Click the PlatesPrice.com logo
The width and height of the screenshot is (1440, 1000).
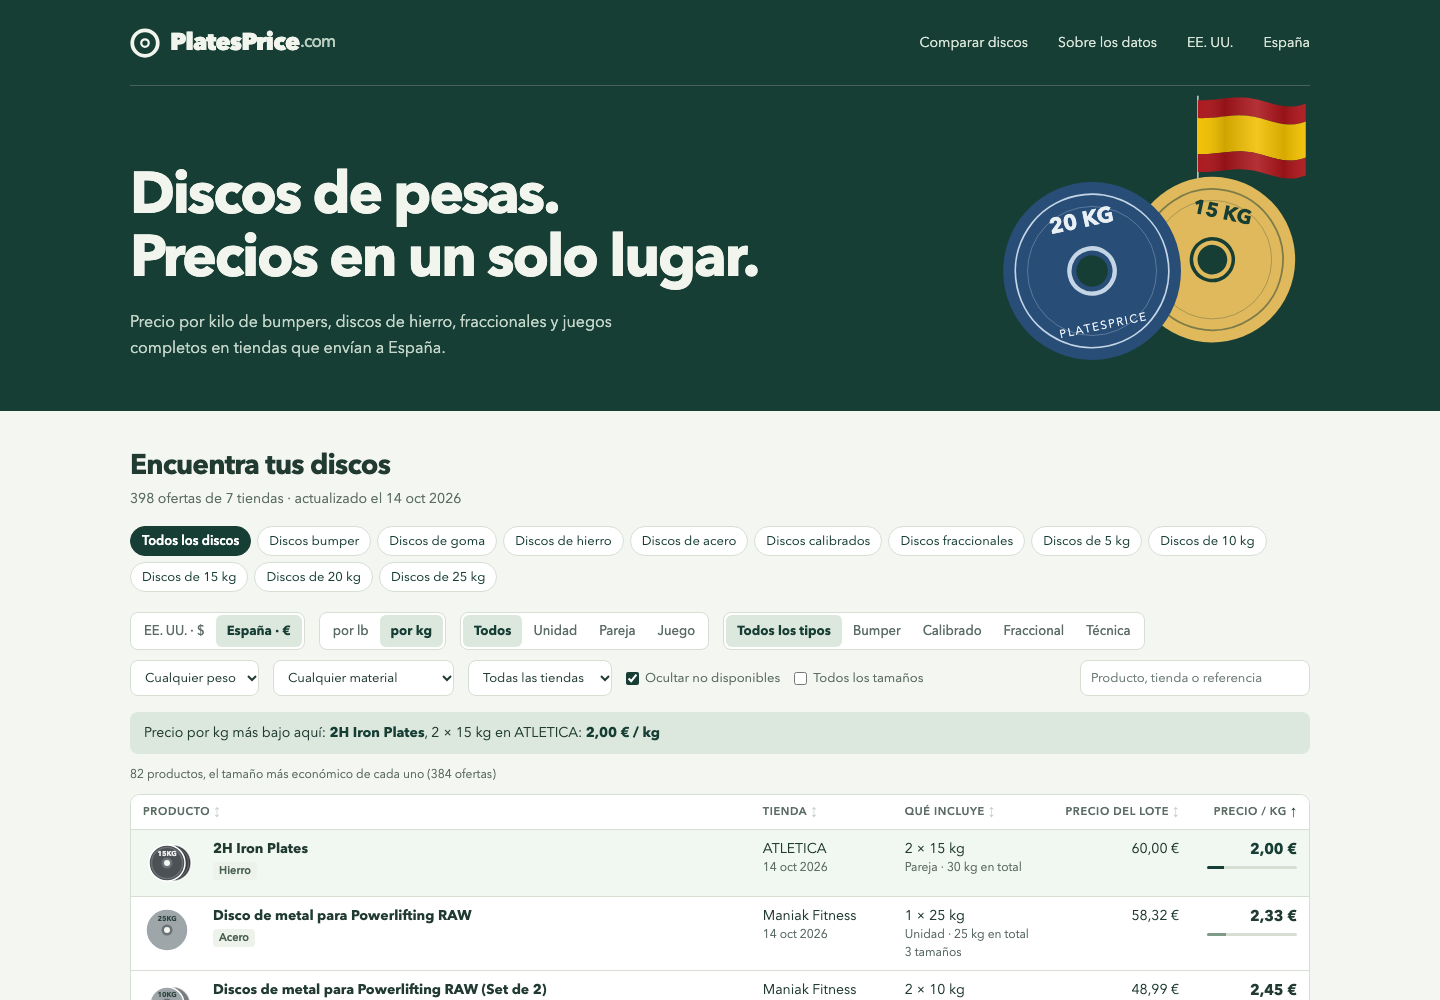click(233, 42)
